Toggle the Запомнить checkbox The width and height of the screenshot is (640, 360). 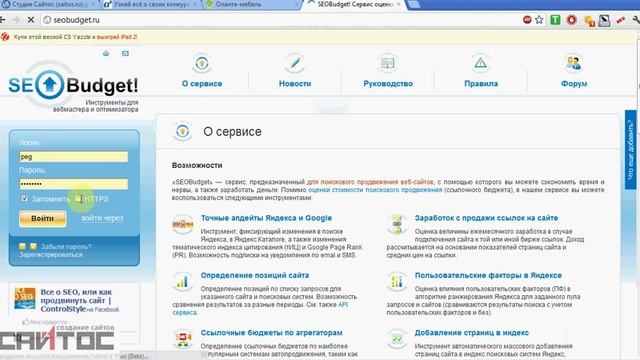pyautogui.click(x=24, y=198)
